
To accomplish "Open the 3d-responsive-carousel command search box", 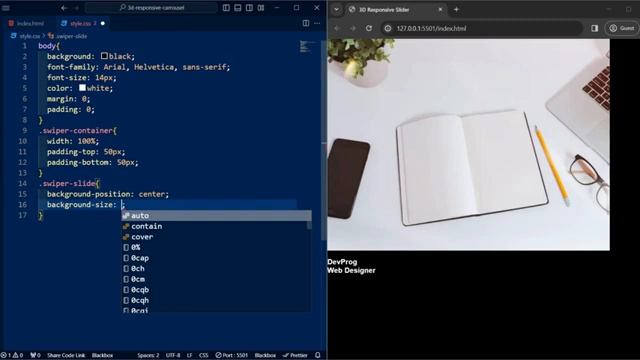I will (151, 8).
